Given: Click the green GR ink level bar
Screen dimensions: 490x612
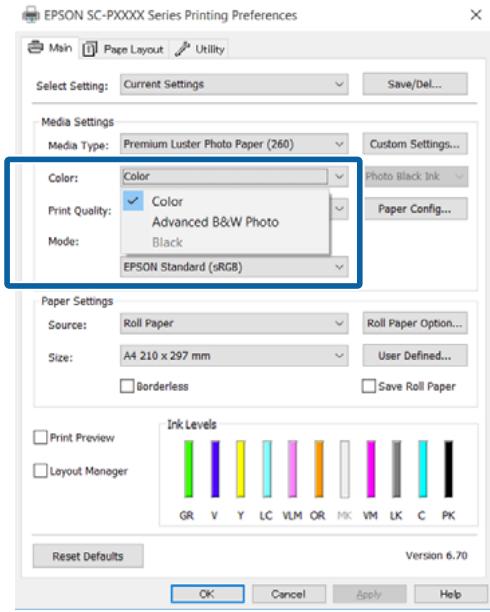Looking at the screenshot, I should 189,469.
